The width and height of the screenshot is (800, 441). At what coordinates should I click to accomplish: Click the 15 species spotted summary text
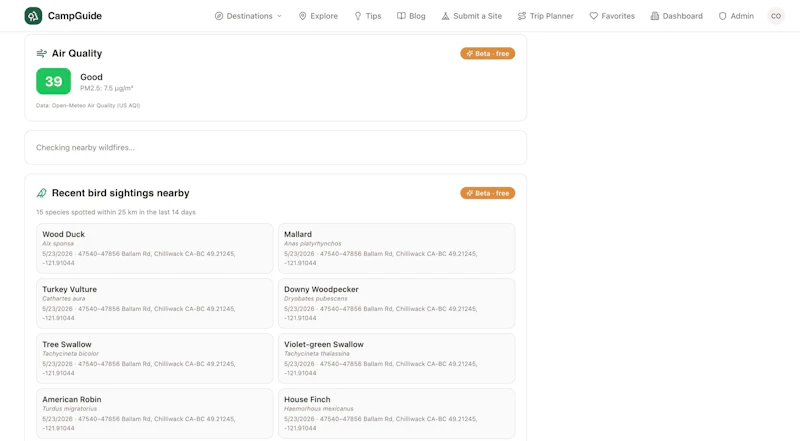116,212
